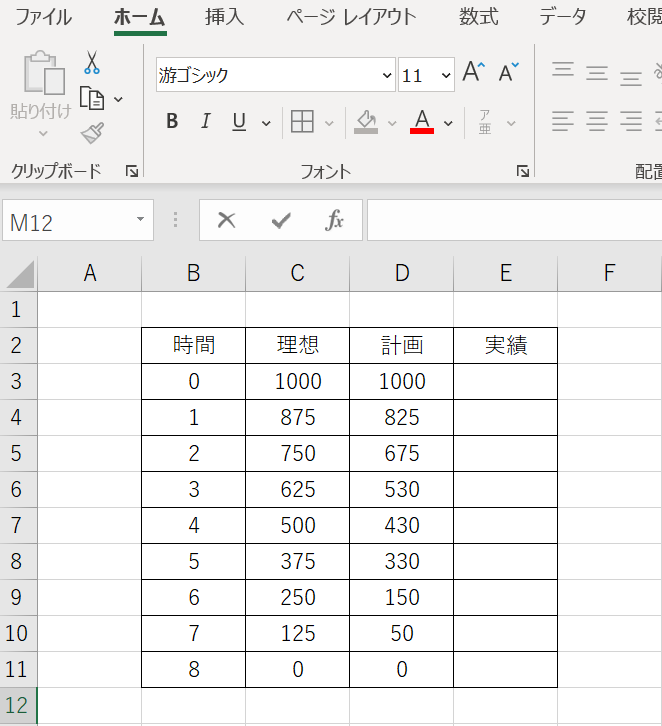The width and height of the screenshot is (662, 726).
Task: Select cell containing 530
Action: pos(401,489)
